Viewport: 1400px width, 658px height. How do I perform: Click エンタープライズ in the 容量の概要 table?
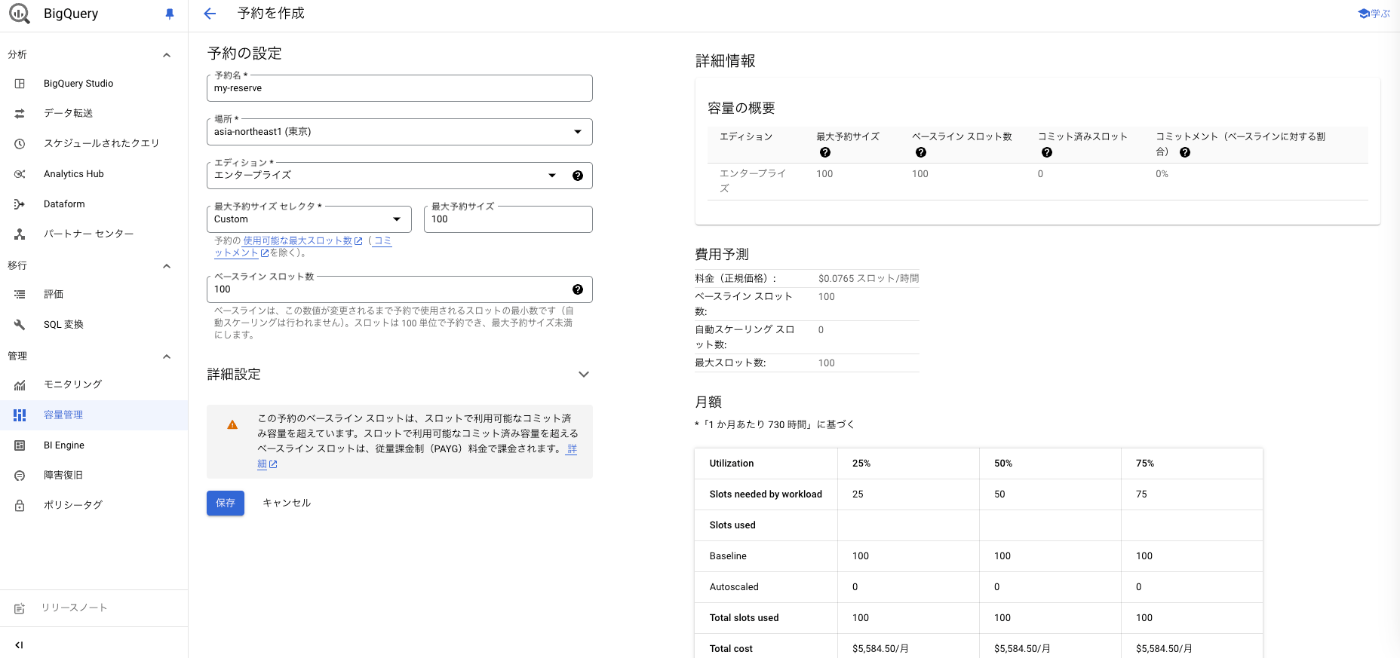[752, 180]
